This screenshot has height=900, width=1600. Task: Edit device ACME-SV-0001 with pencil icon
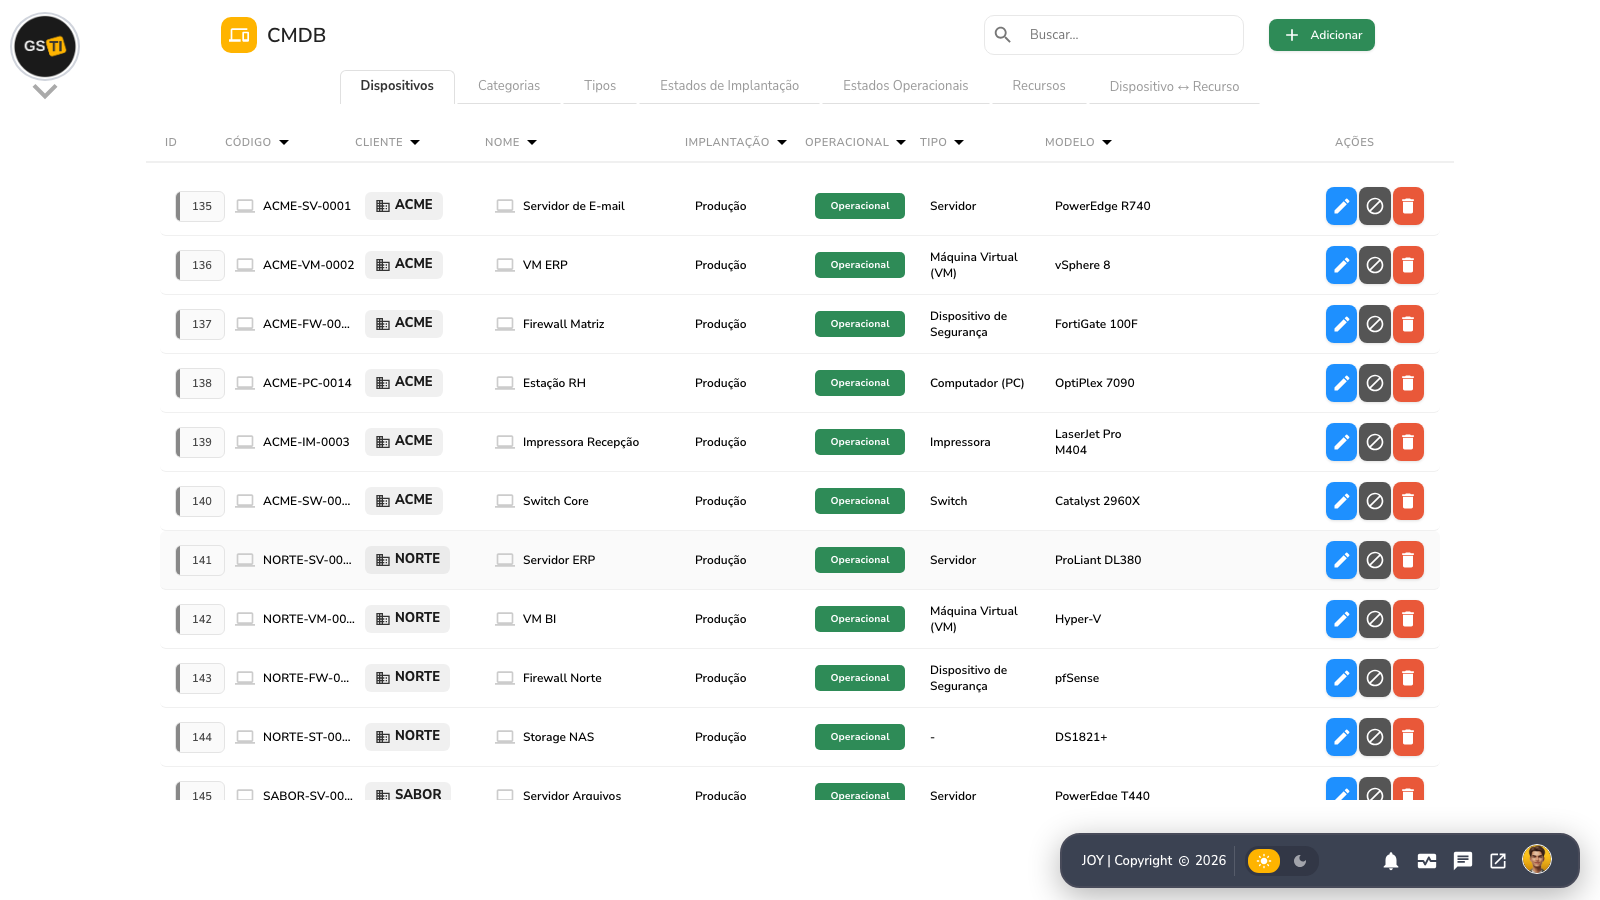(x=1341, y=206)
